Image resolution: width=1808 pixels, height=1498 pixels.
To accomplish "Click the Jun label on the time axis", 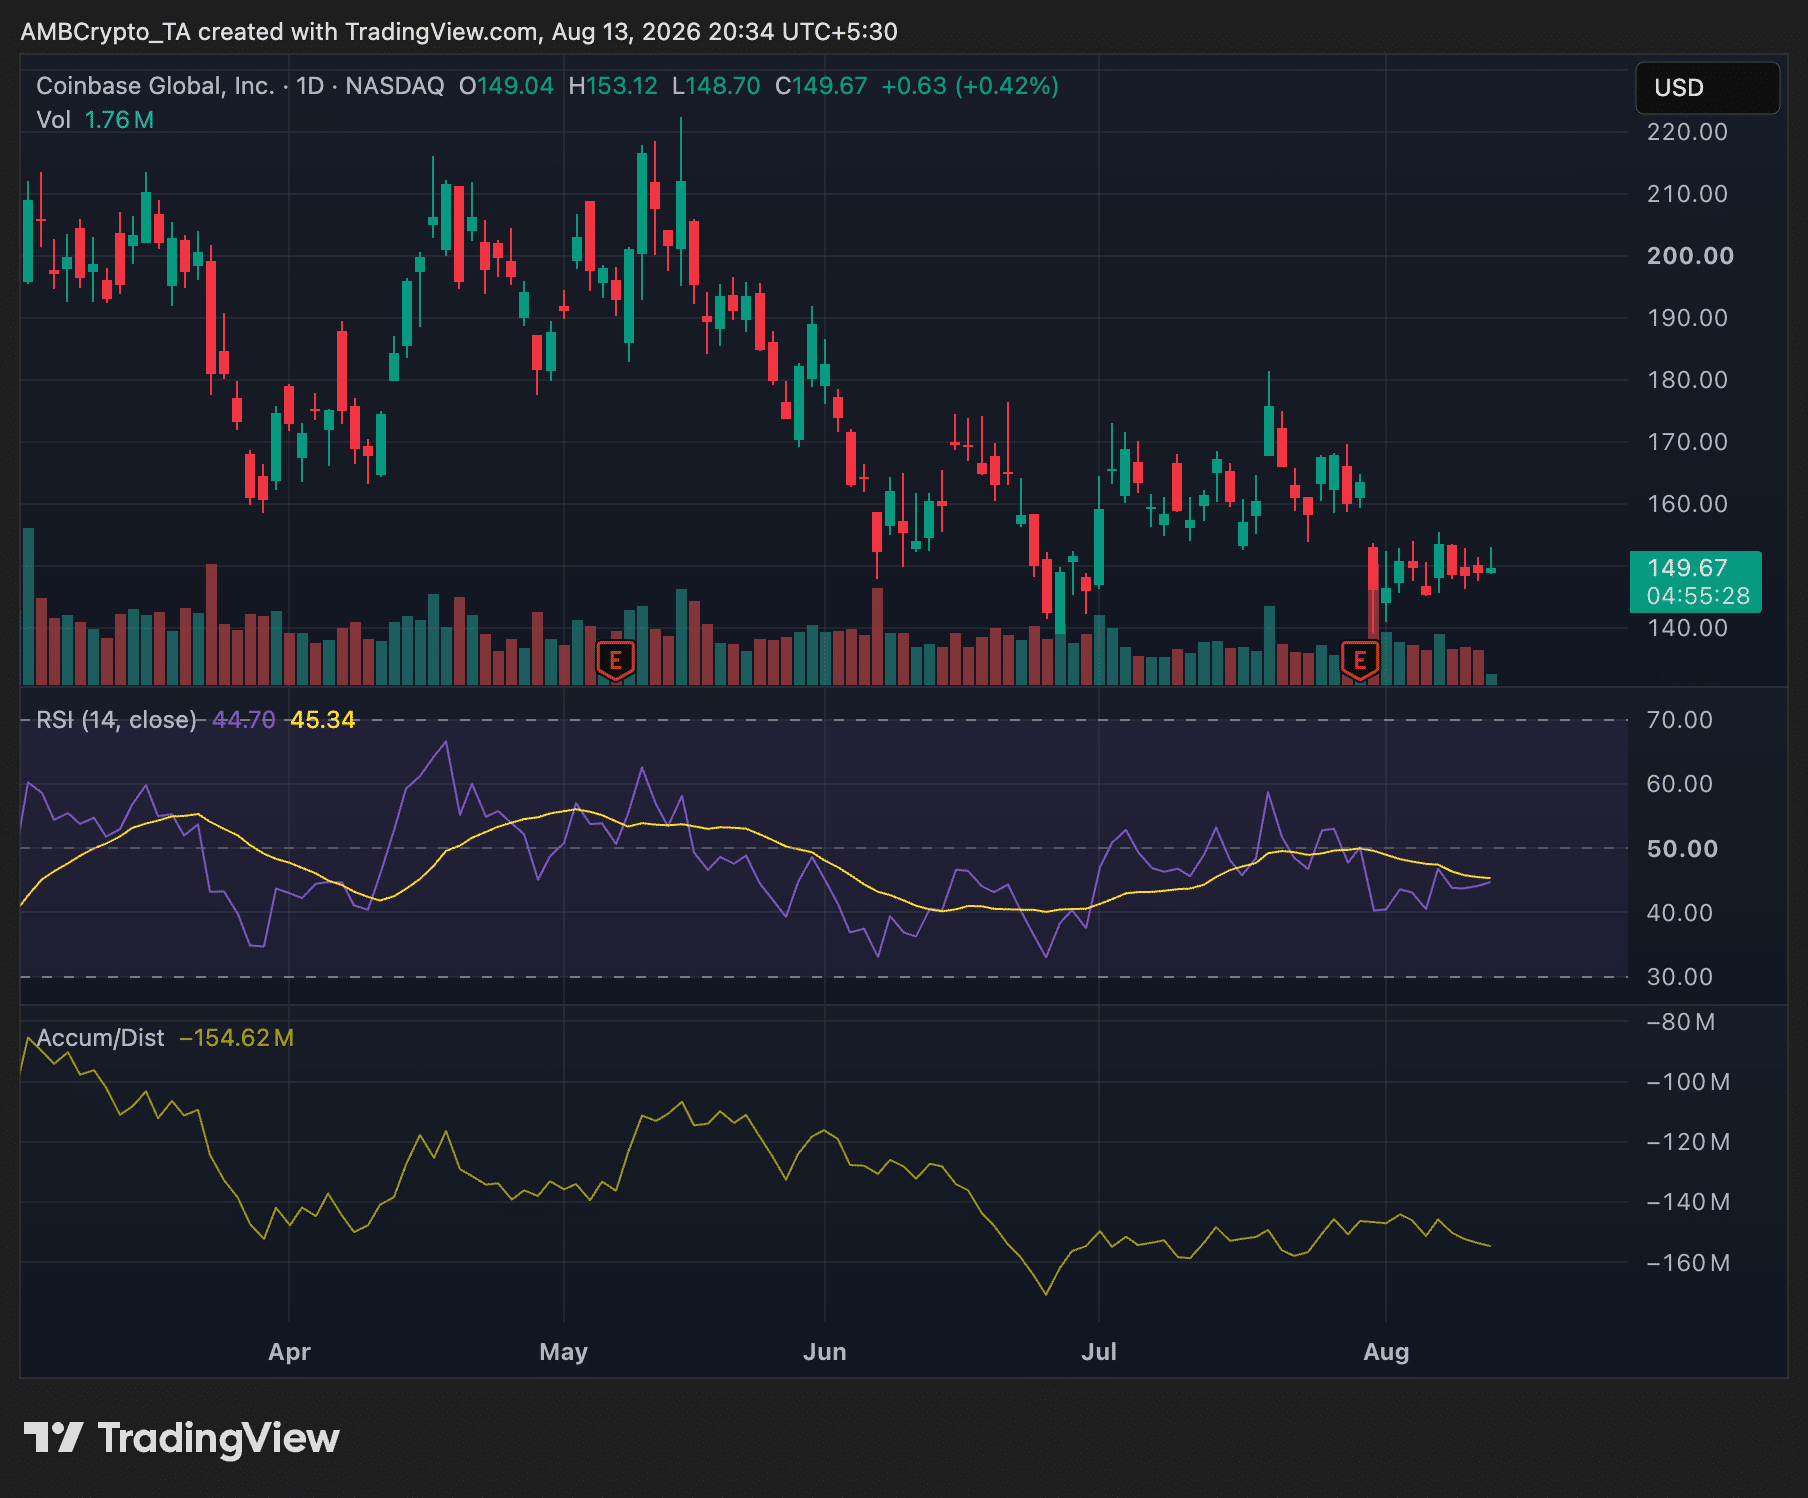I will coord(825,1352).
